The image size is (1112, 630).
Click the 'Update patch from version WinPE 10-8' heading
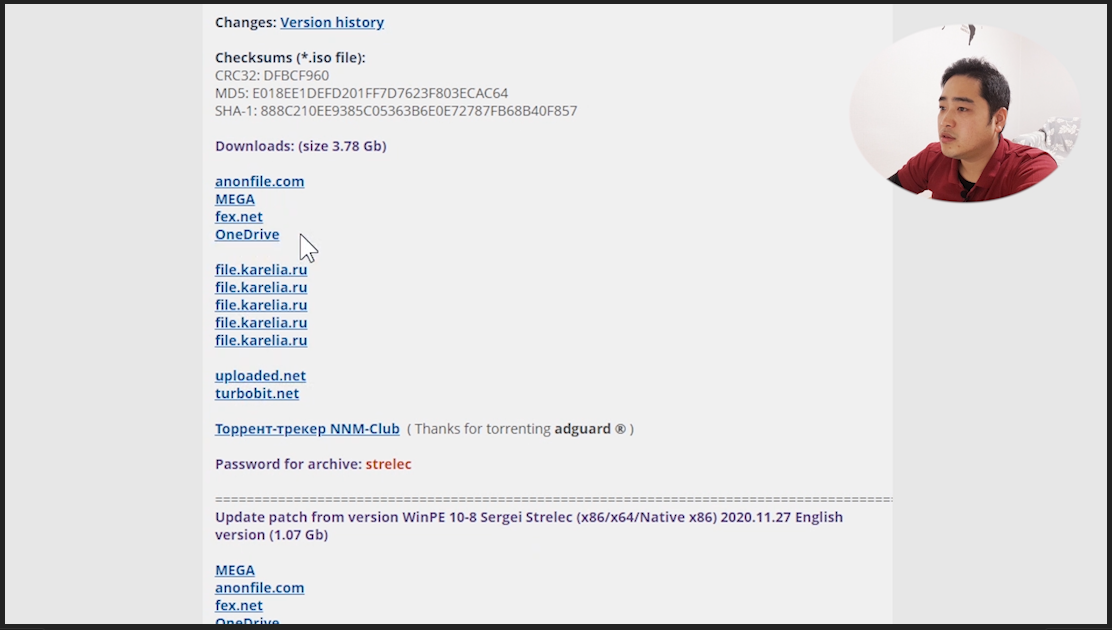[529, 526]
